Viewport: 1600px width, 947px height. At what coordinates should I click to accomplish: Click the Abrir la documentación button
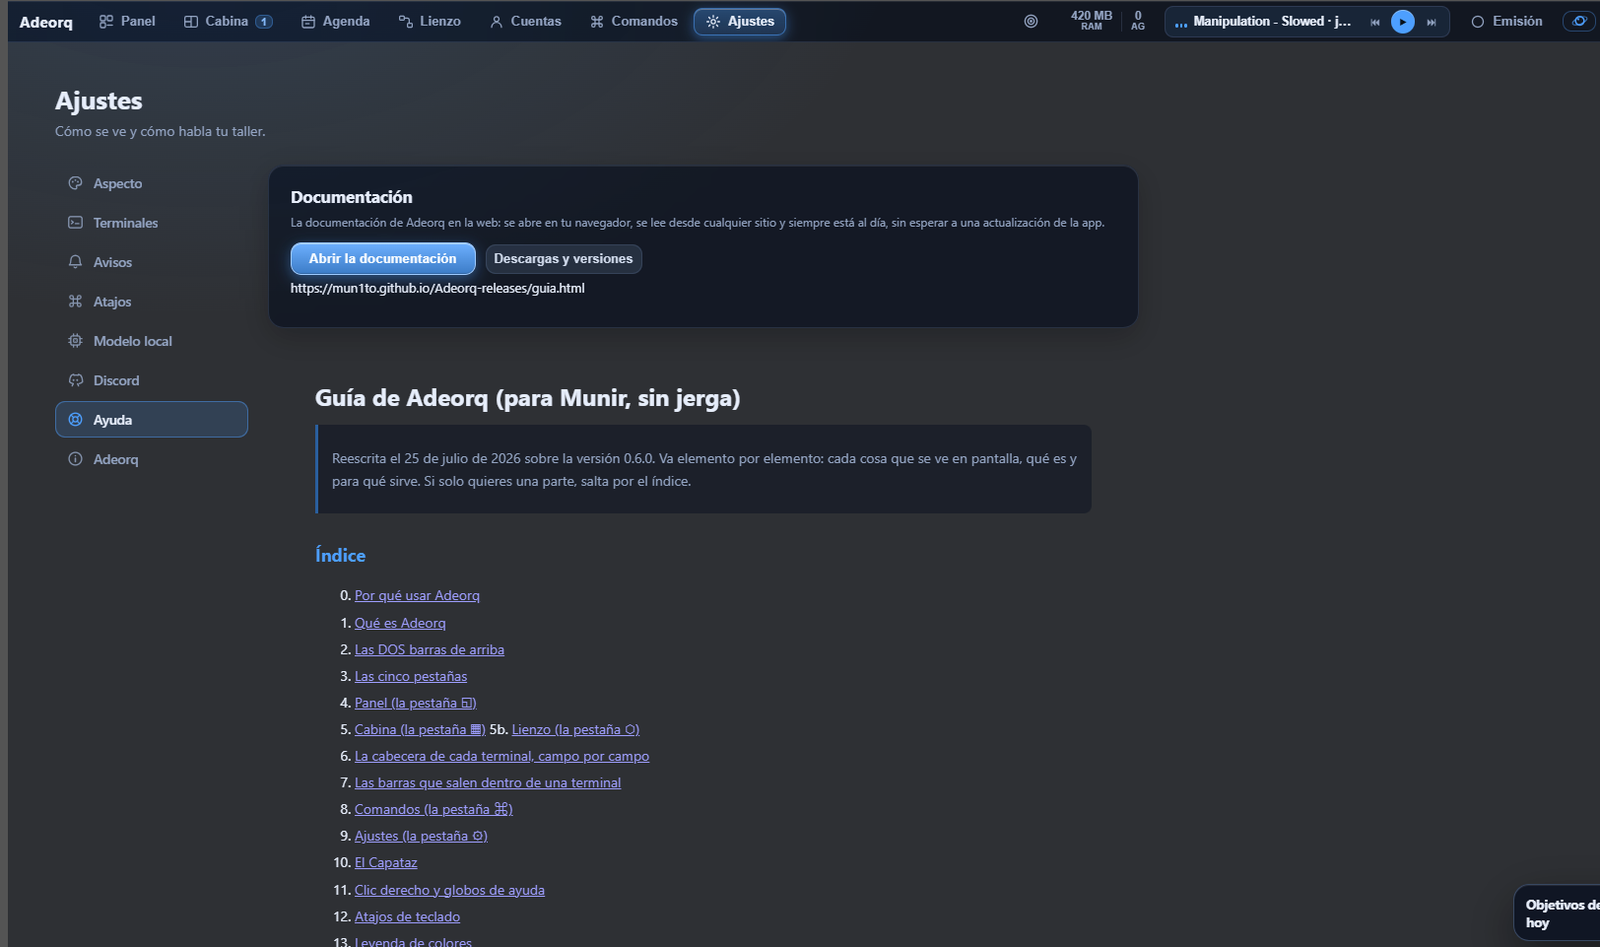click(x=383, y=259)
